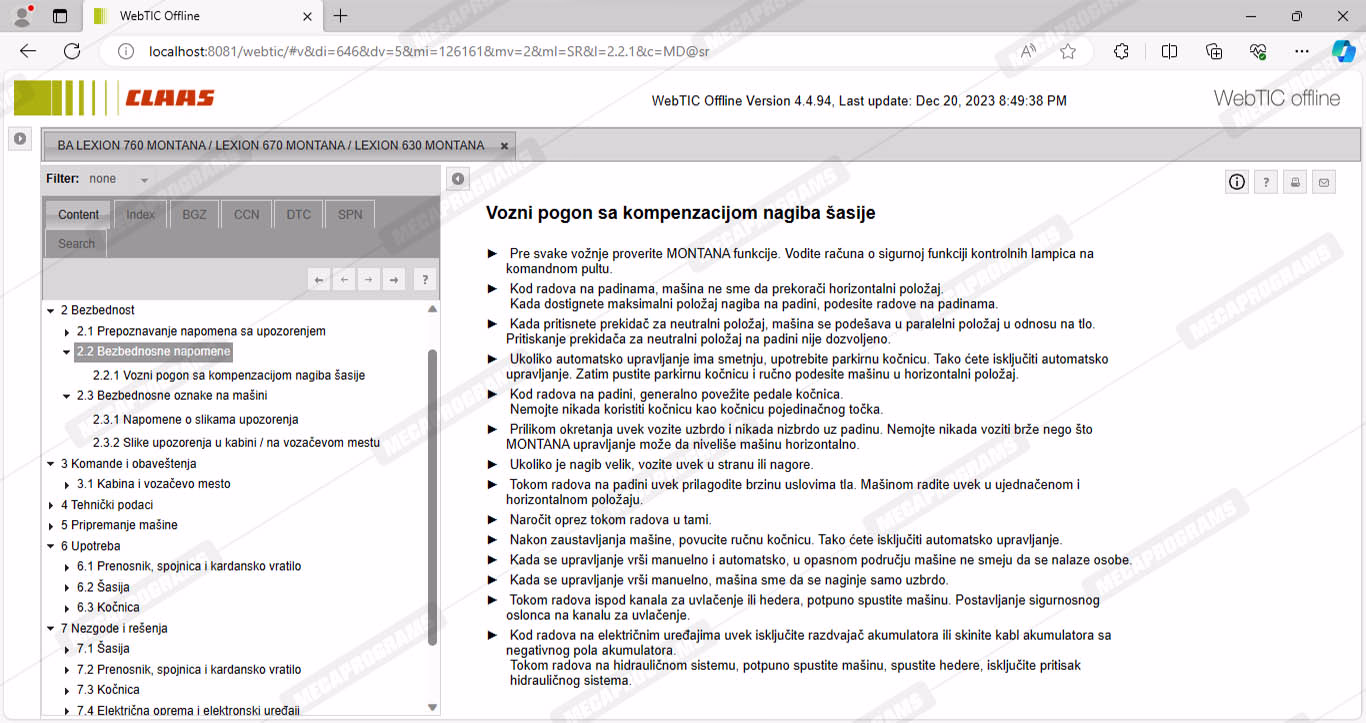This screenshot has width=1366, height=723.
Task: Add this page to favorites
Action: click(x=1068, y=51)
